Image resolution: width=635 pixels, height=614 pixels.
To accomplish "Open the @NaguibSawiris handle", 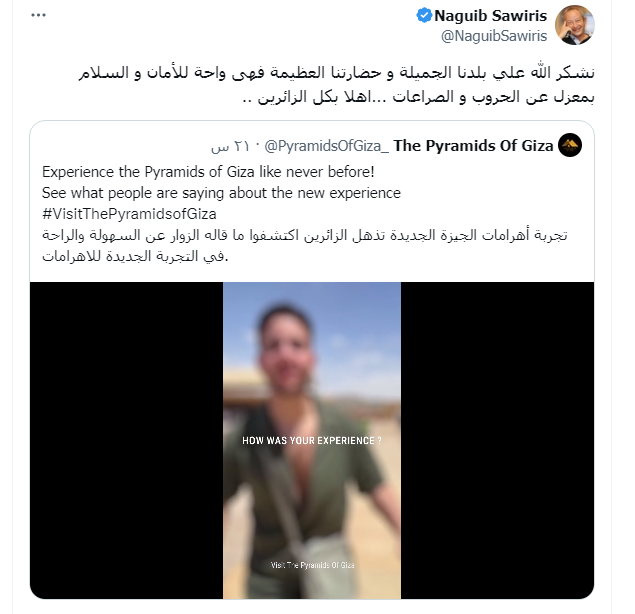I will [x=494, y=36].
